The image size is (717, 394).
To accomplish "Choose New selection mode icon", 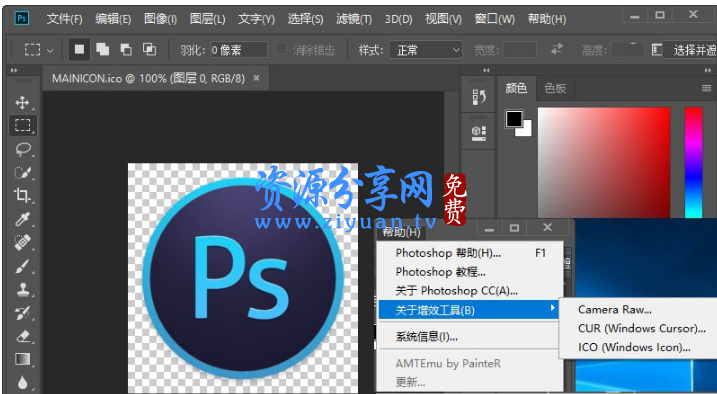I will (x=79, y=49).
